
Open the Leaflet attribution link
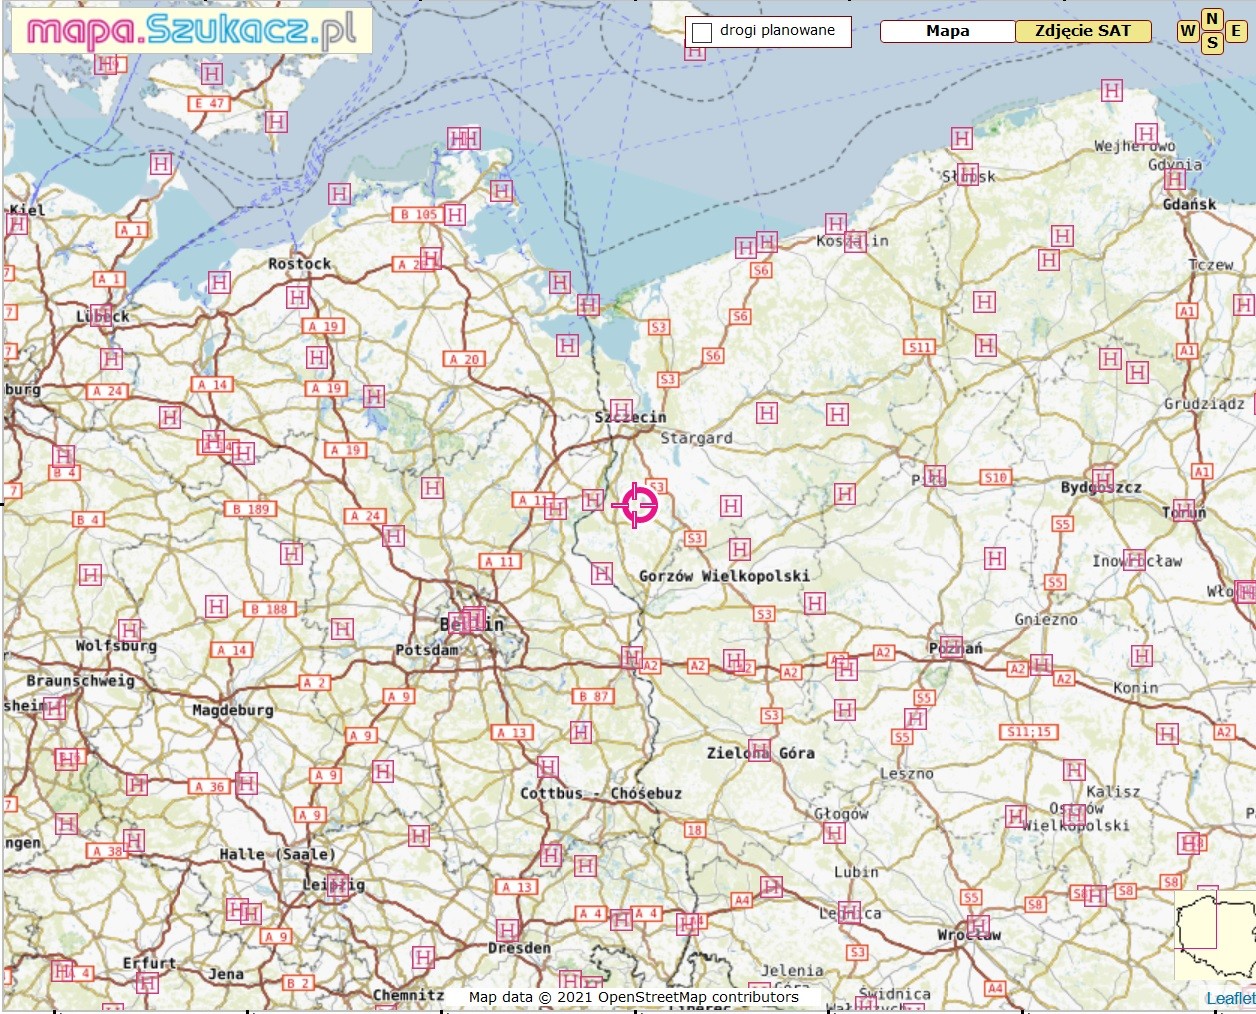[x=1230, y=998]
